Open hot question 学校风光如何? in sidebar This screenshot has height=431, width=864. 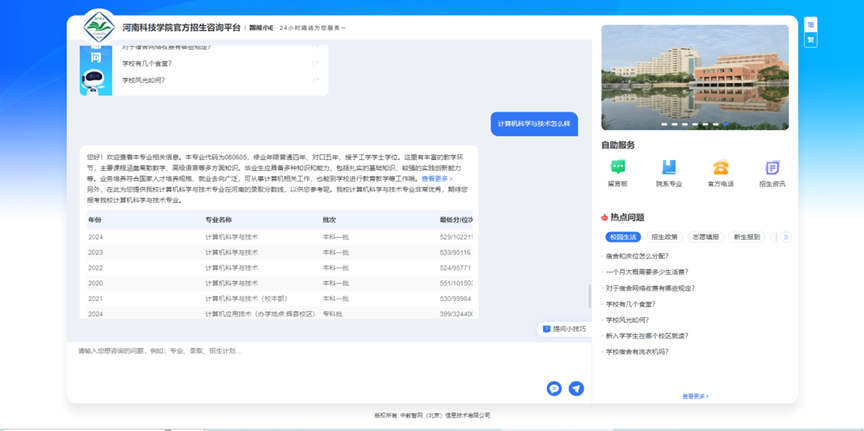[627, 320]
